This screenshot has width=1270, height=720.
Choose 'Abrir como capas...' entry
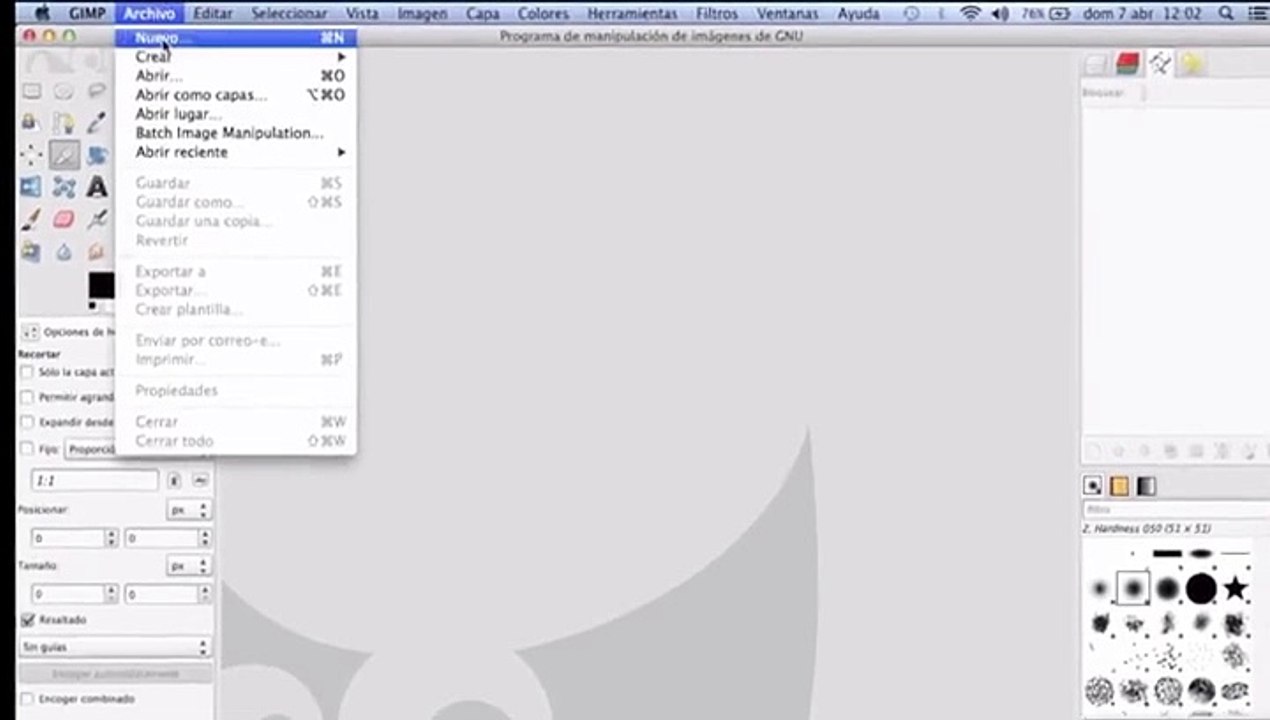pos(238,95)
